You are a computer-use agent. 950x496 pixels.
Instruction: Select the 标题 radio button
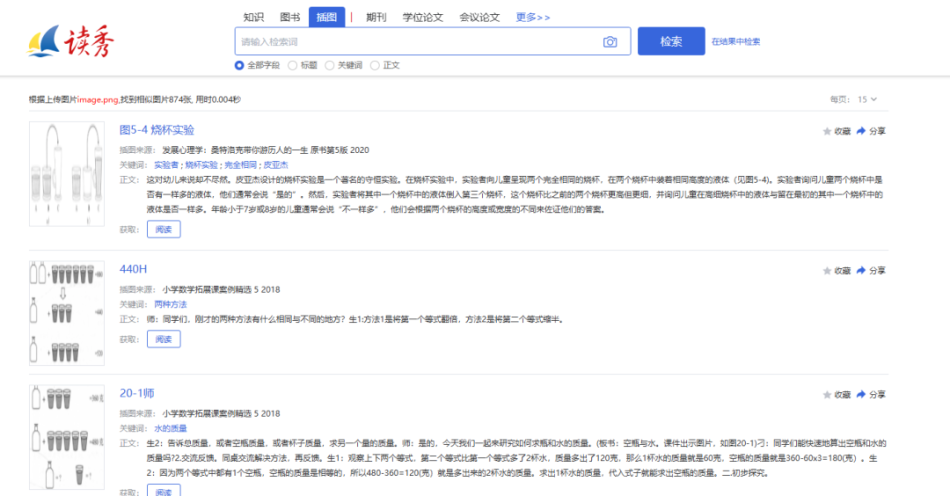pyautogui.click(x=293, y=65)
